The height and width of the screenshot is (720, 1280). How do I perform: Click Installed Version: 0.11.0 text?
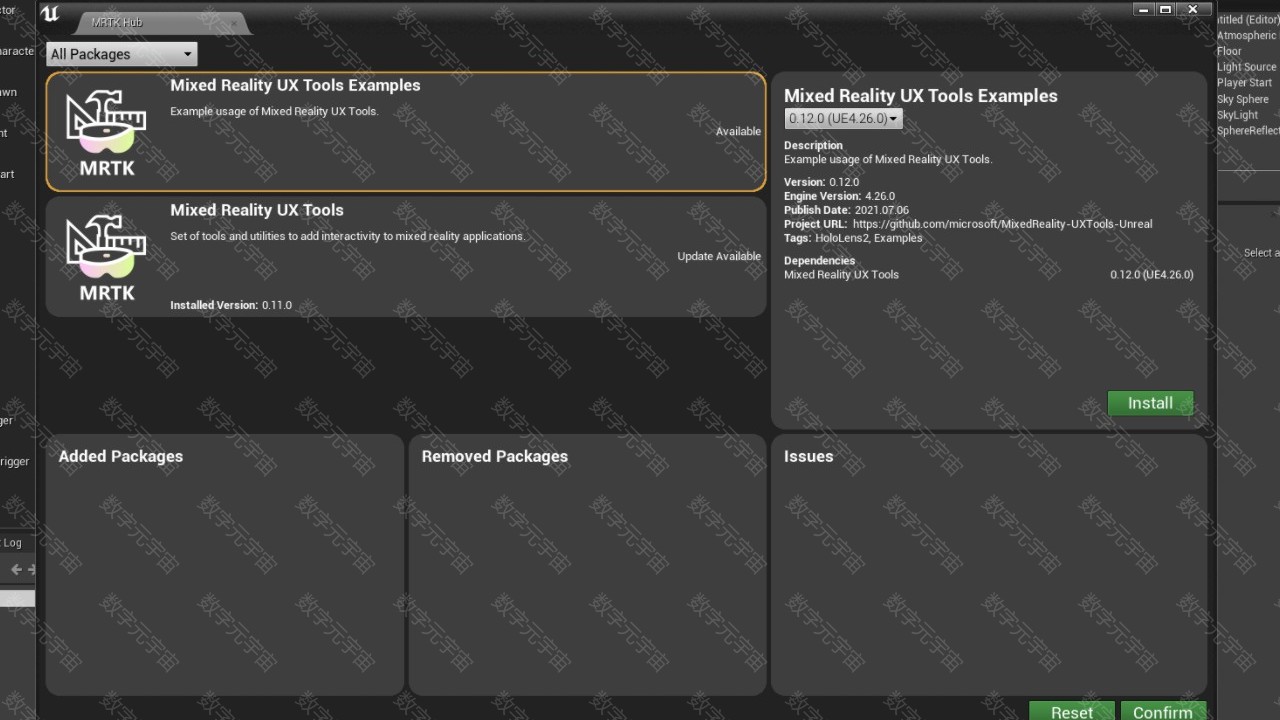click(231, 305)
